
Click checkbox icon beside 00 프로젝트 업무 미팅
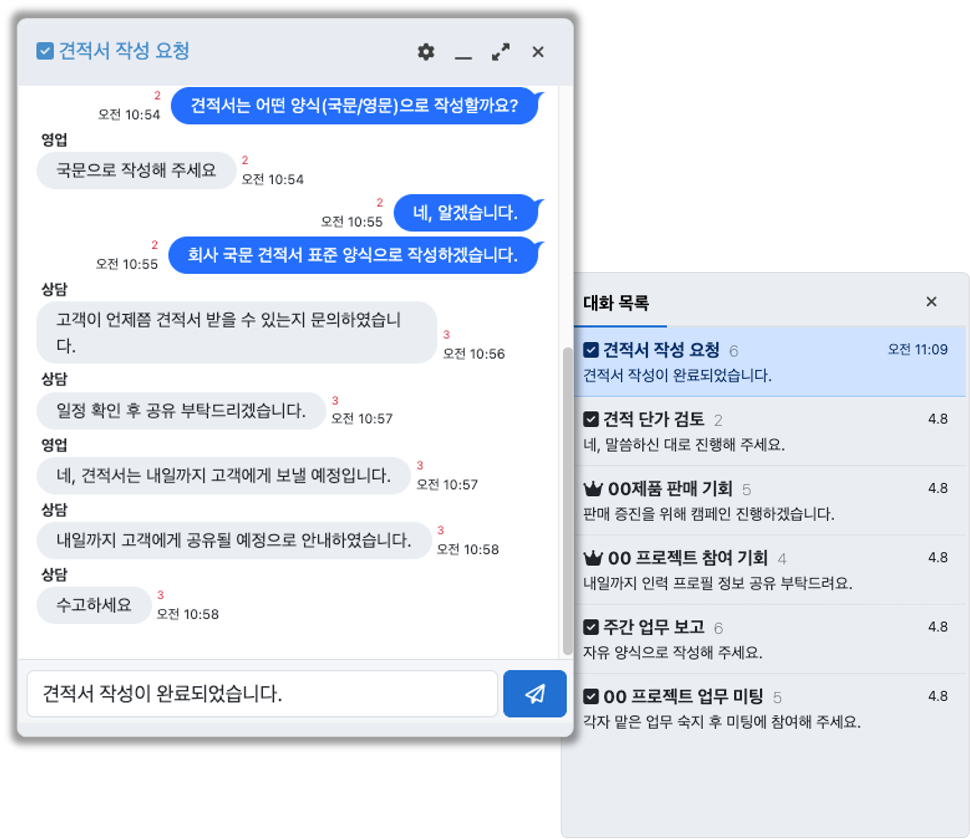point(591,697)
